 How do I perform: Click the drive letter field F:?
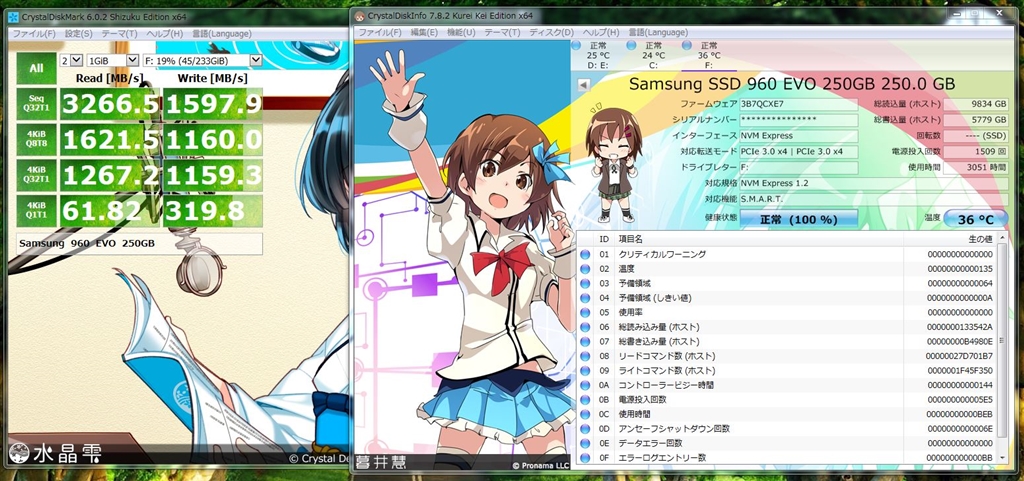pos(799,167)
